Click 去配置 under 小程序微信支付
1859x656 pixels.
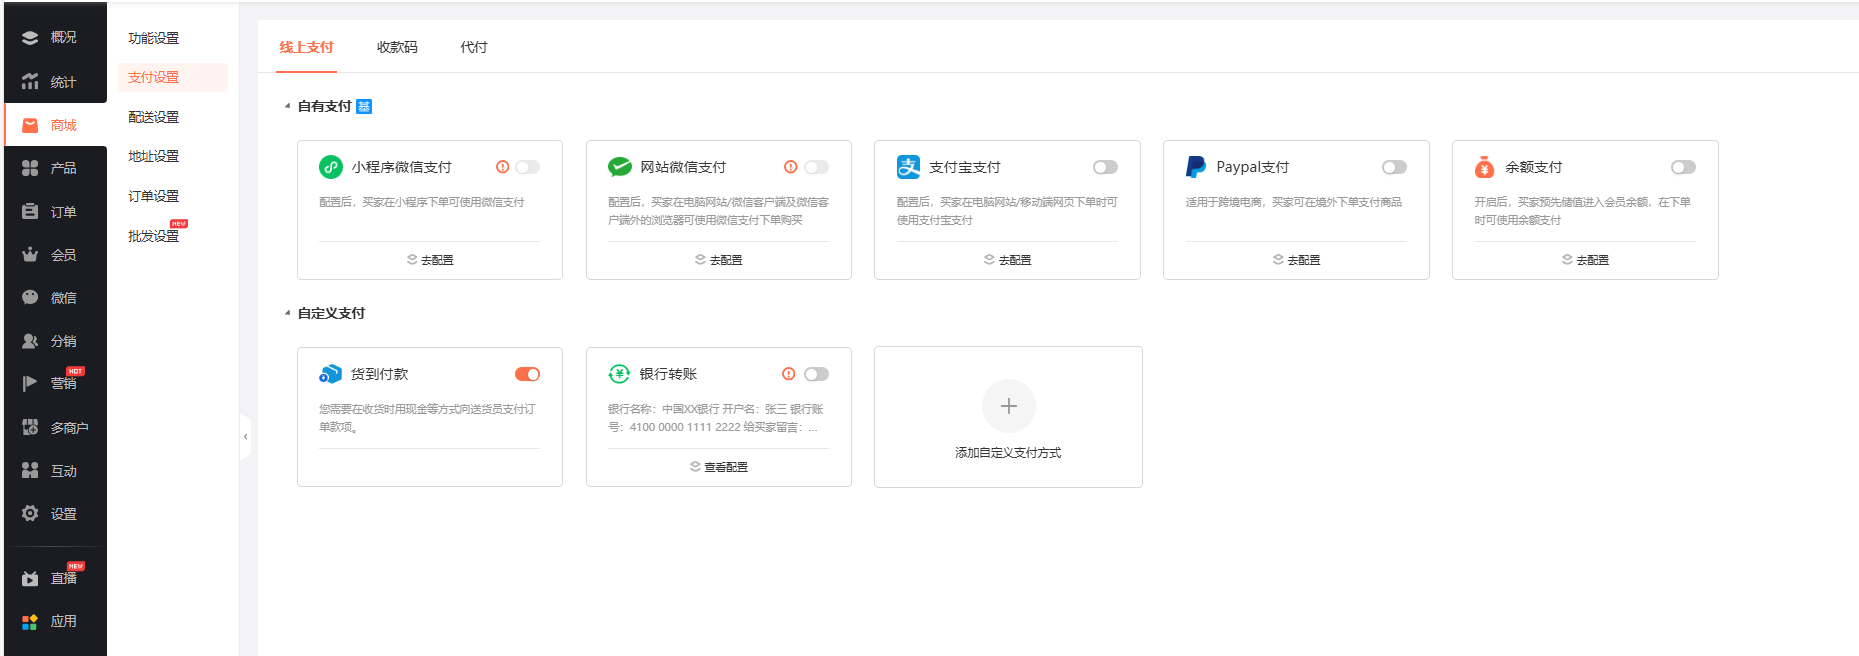click(430, 260)
